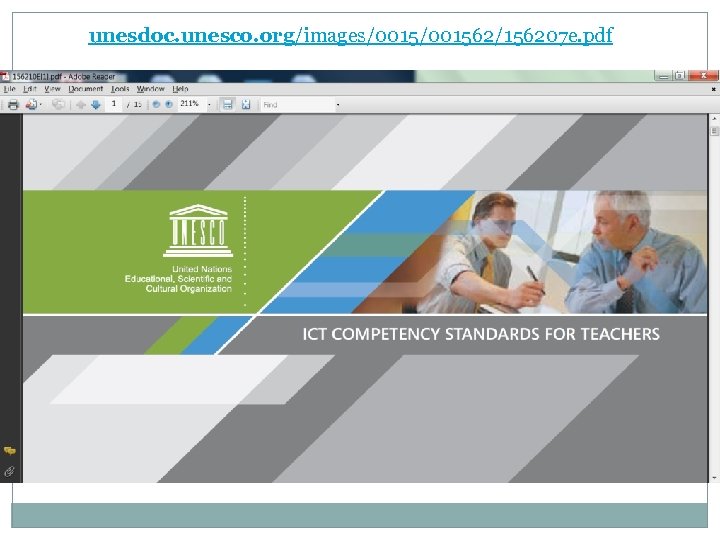
Task: Click the text Cultural Organization
Action: tap(189, 289)
